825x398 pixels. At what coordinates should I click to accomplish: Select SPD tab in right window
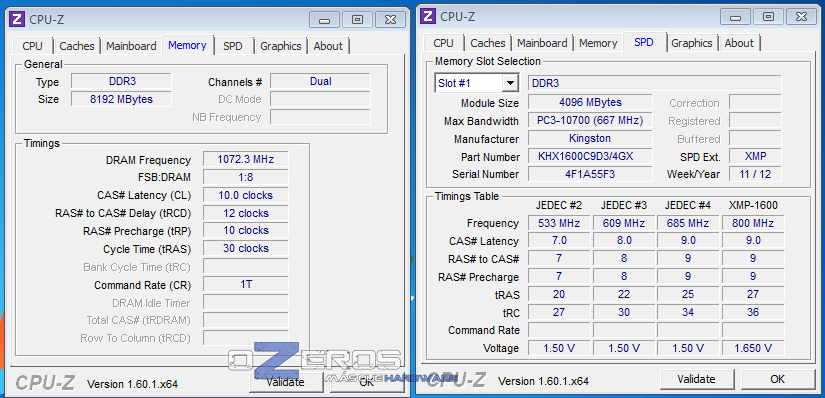point(644,42)
